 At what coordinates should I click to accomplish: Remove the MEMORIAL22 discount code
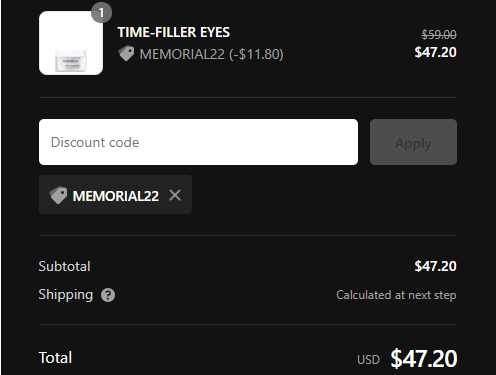(x=175, y=195)
